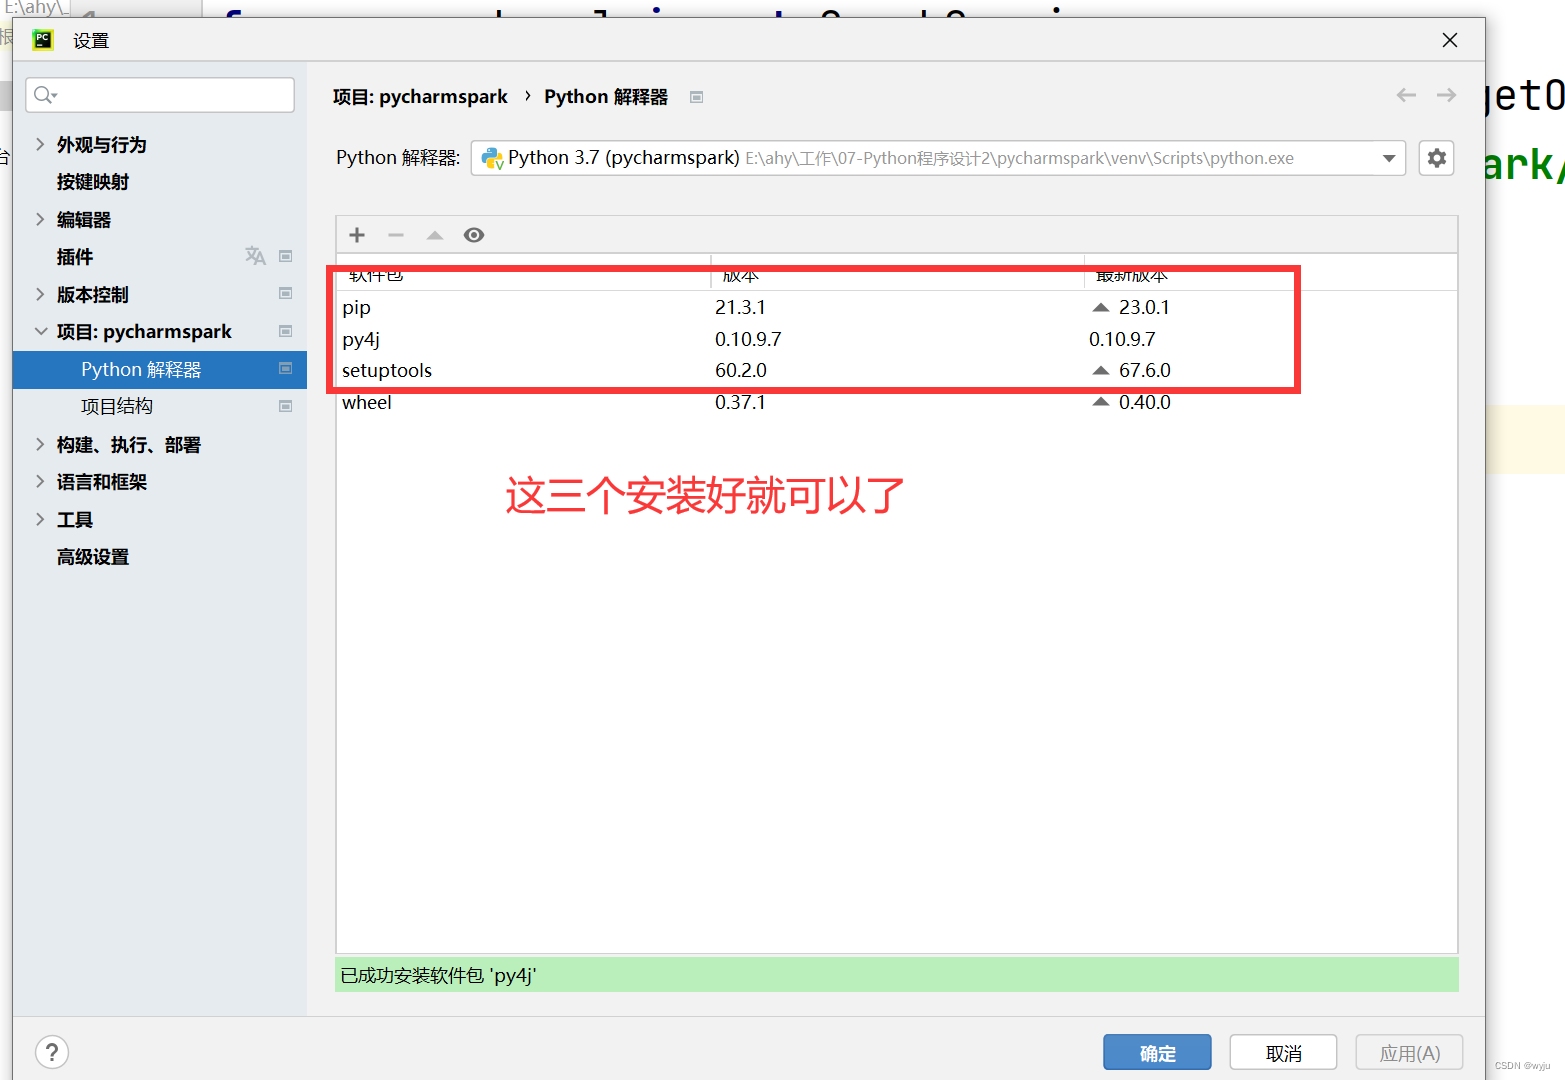Click the upgrade package arrow icon

pyautogui.click(x=434, y=235)
